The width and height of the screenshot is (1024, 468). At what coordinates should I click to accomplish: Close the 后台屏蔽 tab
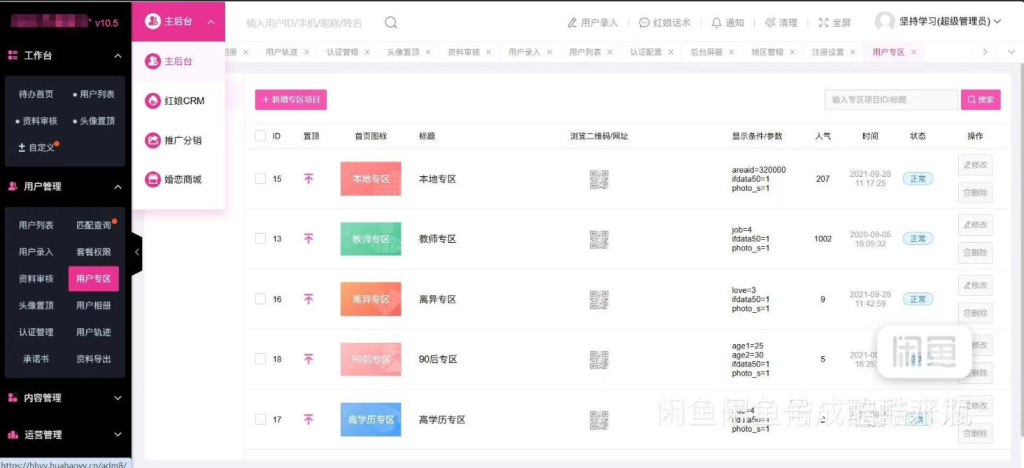[x=731, y=52]
